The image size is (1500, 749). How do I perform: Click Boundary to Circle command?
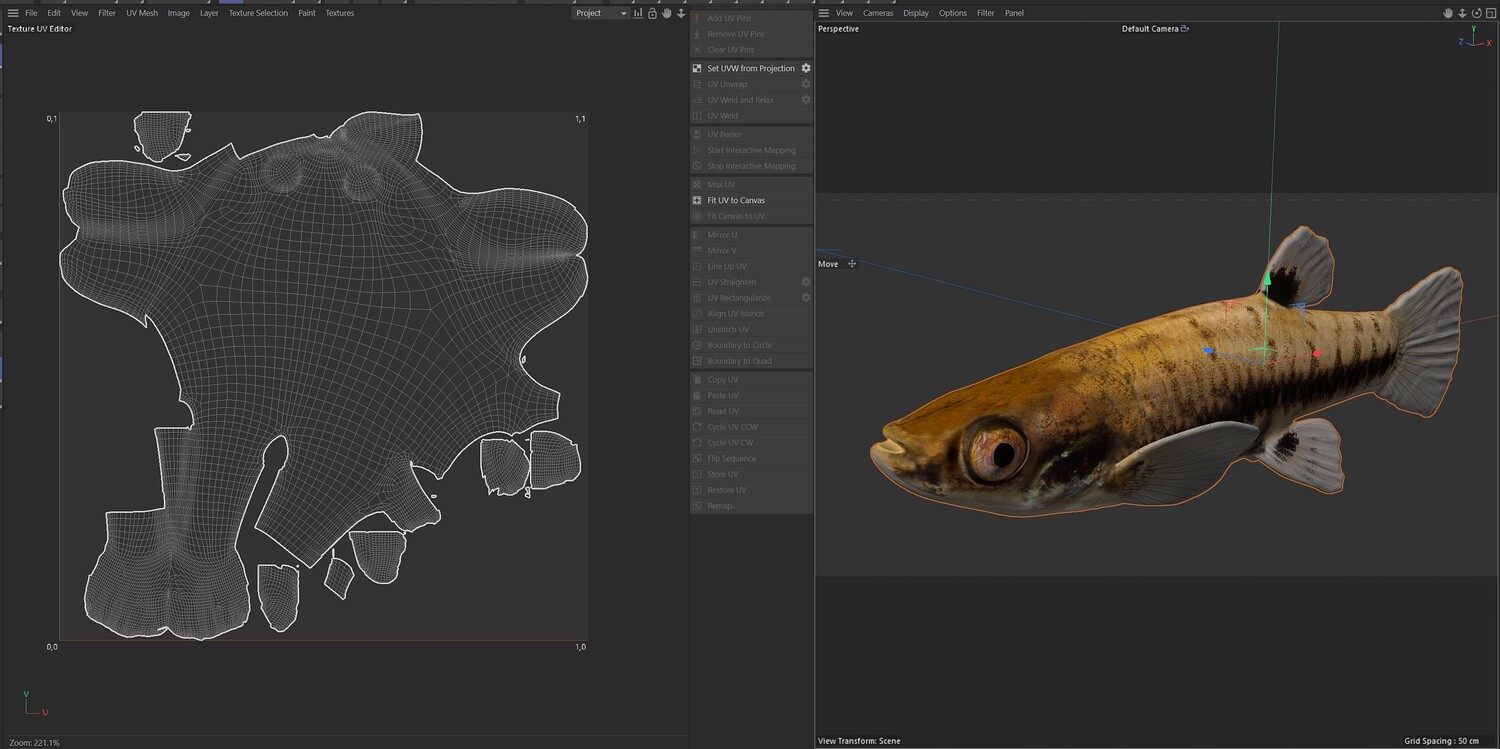click(x=751, y=345)
